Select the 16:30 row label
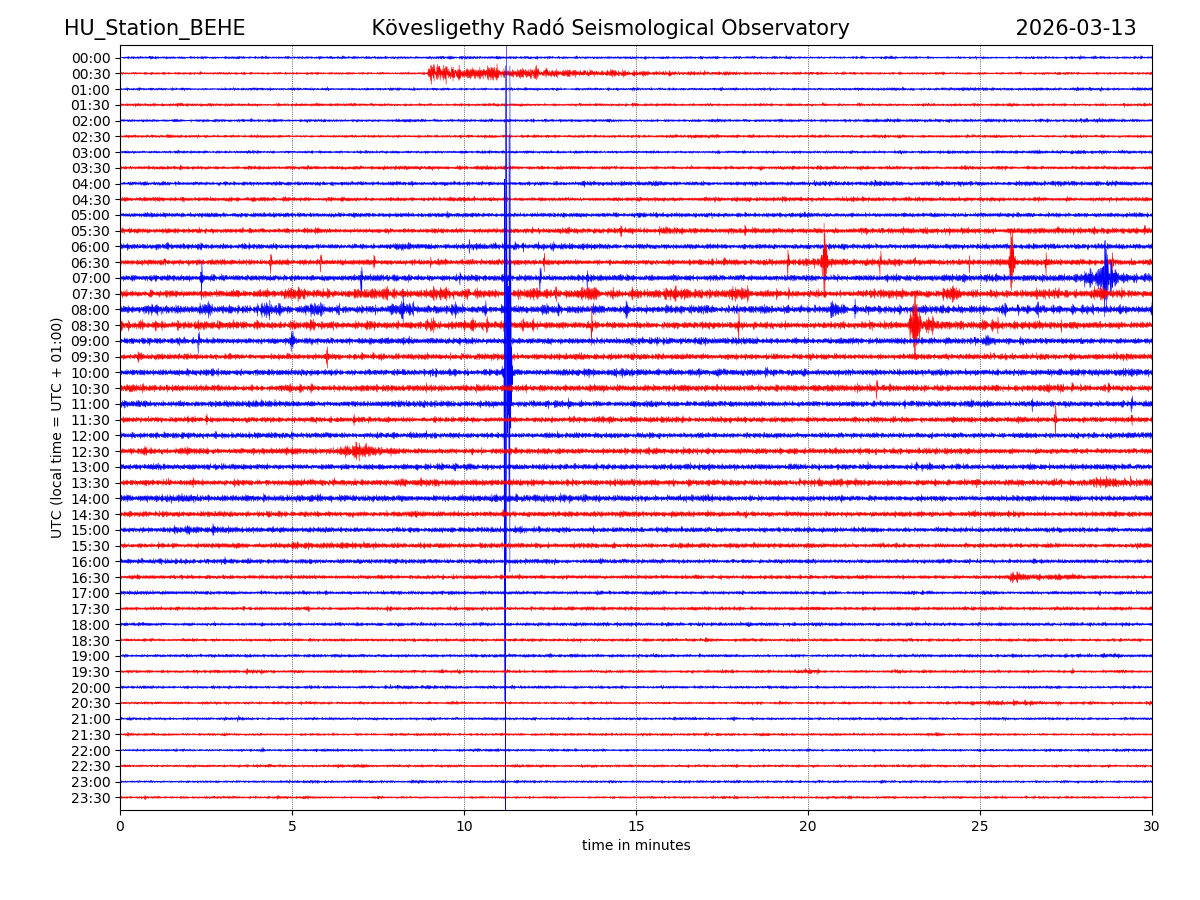Viewport: 1200px width, 900px height. point(91,578)
